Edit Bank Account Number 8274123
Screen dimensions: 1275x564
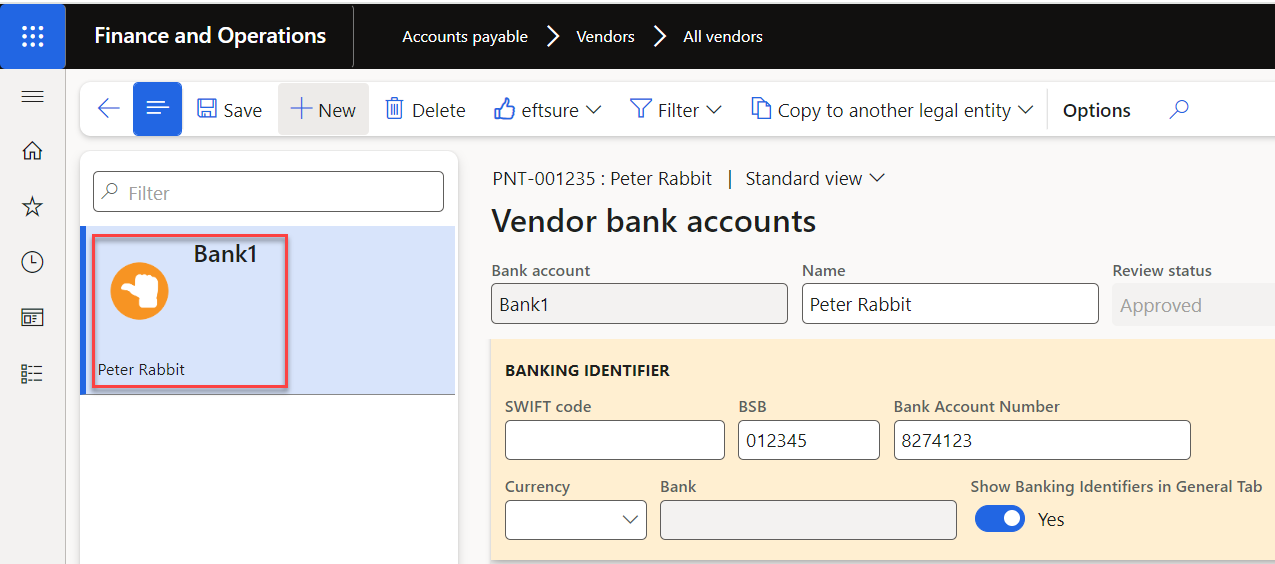click(x=1042, y=440)
